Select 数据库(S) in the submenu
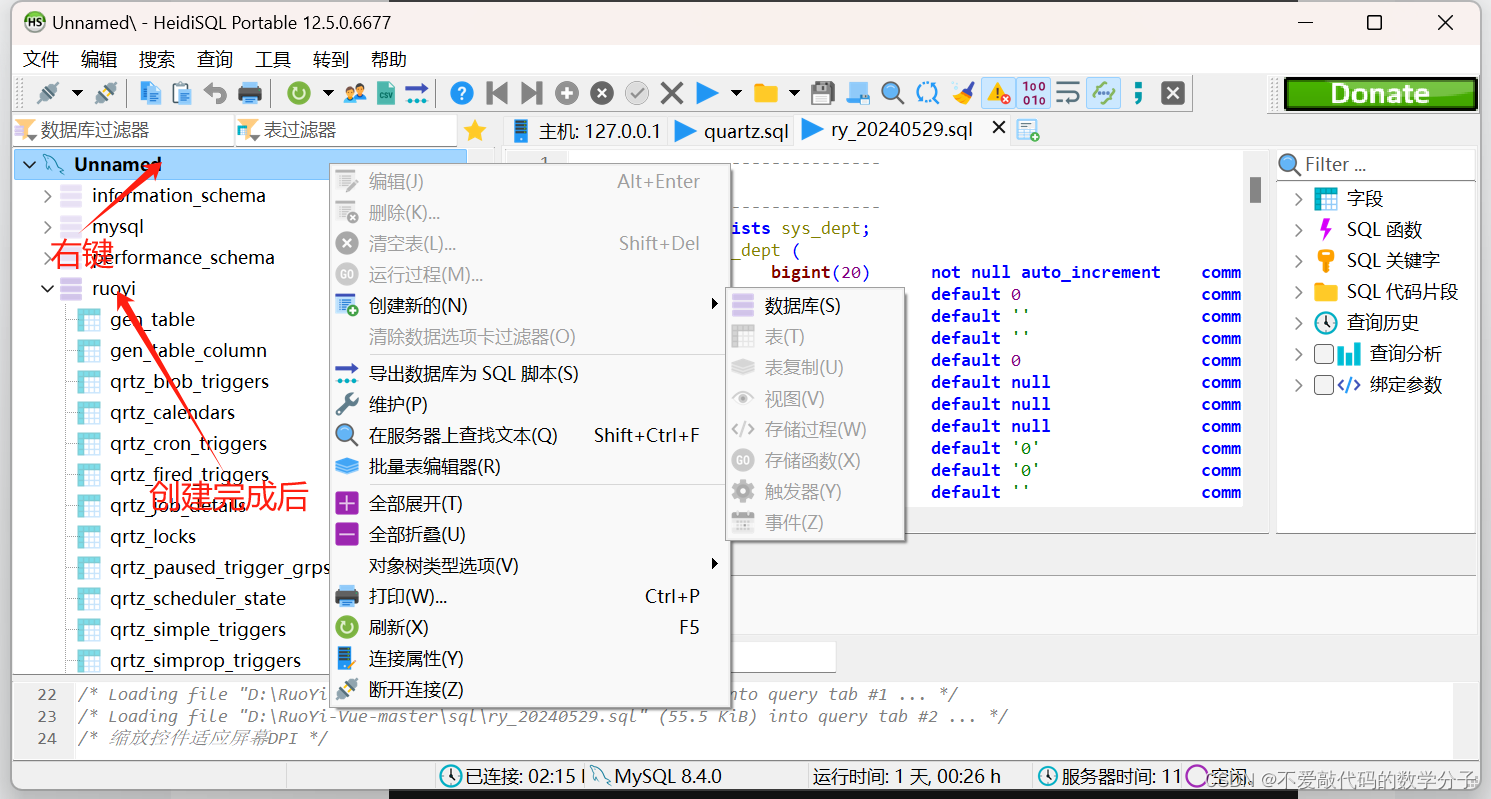Screen dimensions: 1491x799 (815, 305)
